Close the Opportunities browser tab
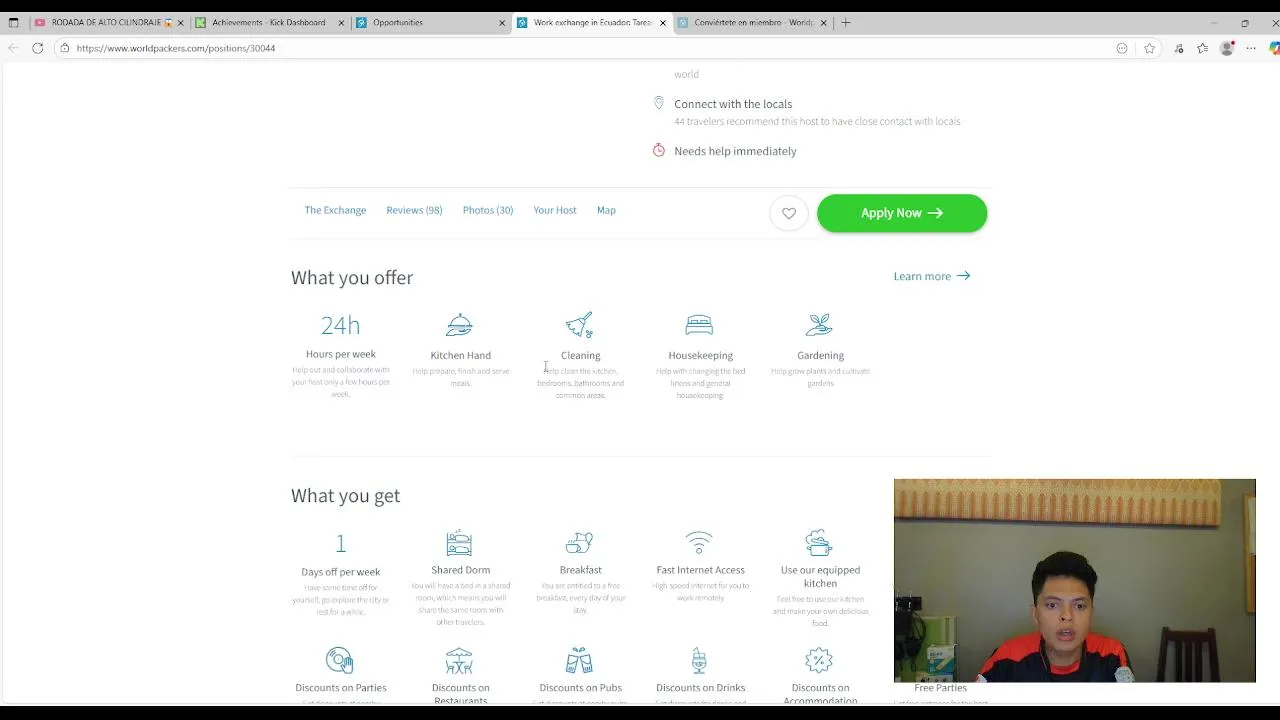 tap(502, 22)
